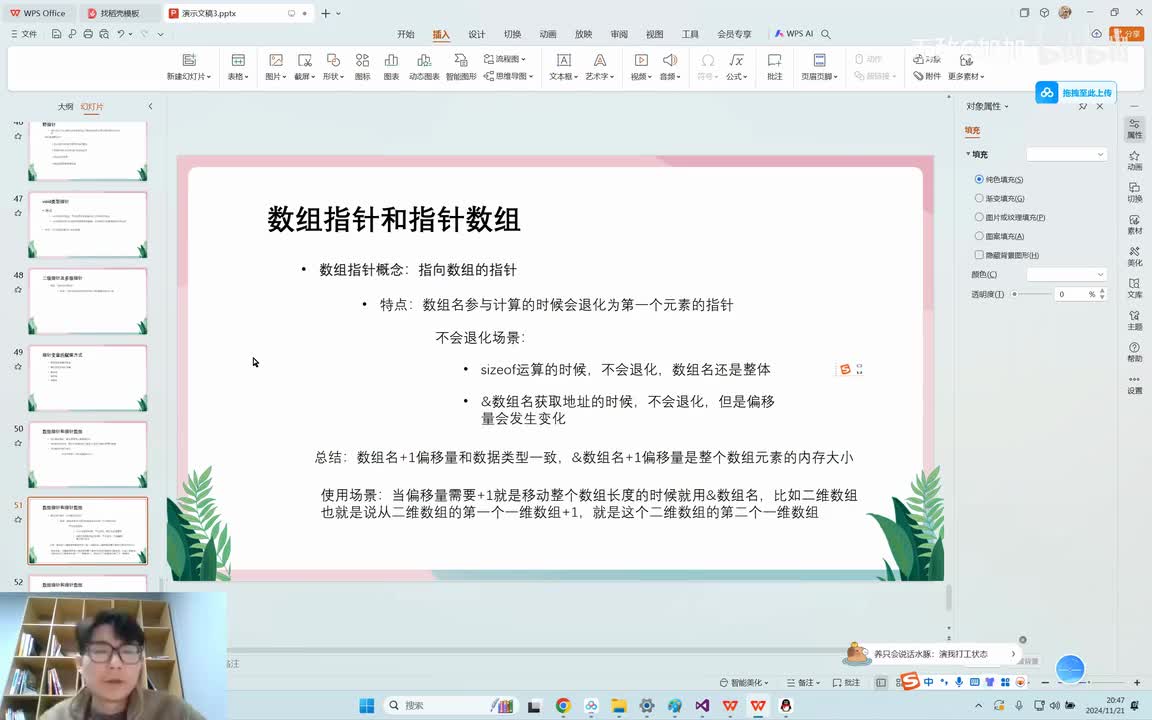Open the 填充 fill preset dropdown
This screenshot has height=720, width=1152.
1066,154
